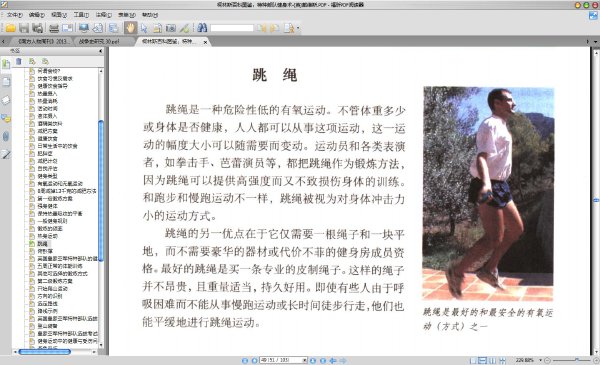
Task: Select the 健康饮食 bookmark
Action: click(47, 139)
